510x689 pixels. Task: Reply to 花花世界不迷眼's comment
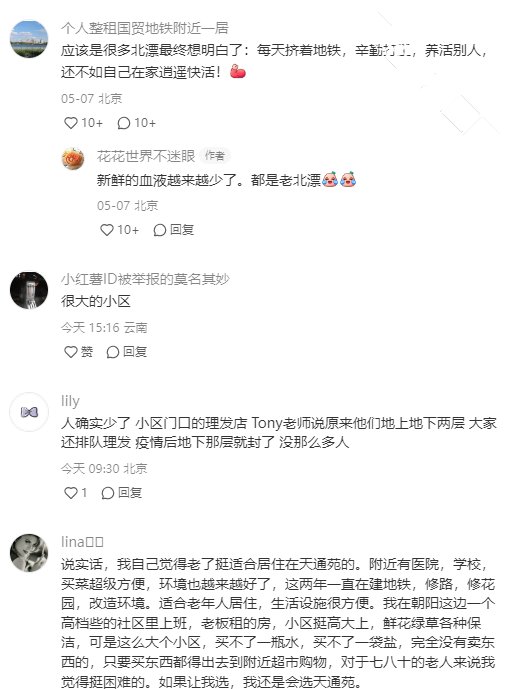(174, 230)
